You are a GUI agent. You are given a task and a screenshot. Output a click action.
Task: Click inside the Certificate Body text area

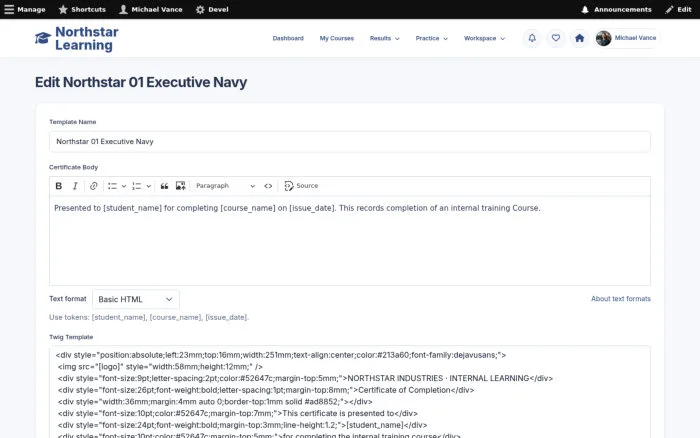pos(350,241)
